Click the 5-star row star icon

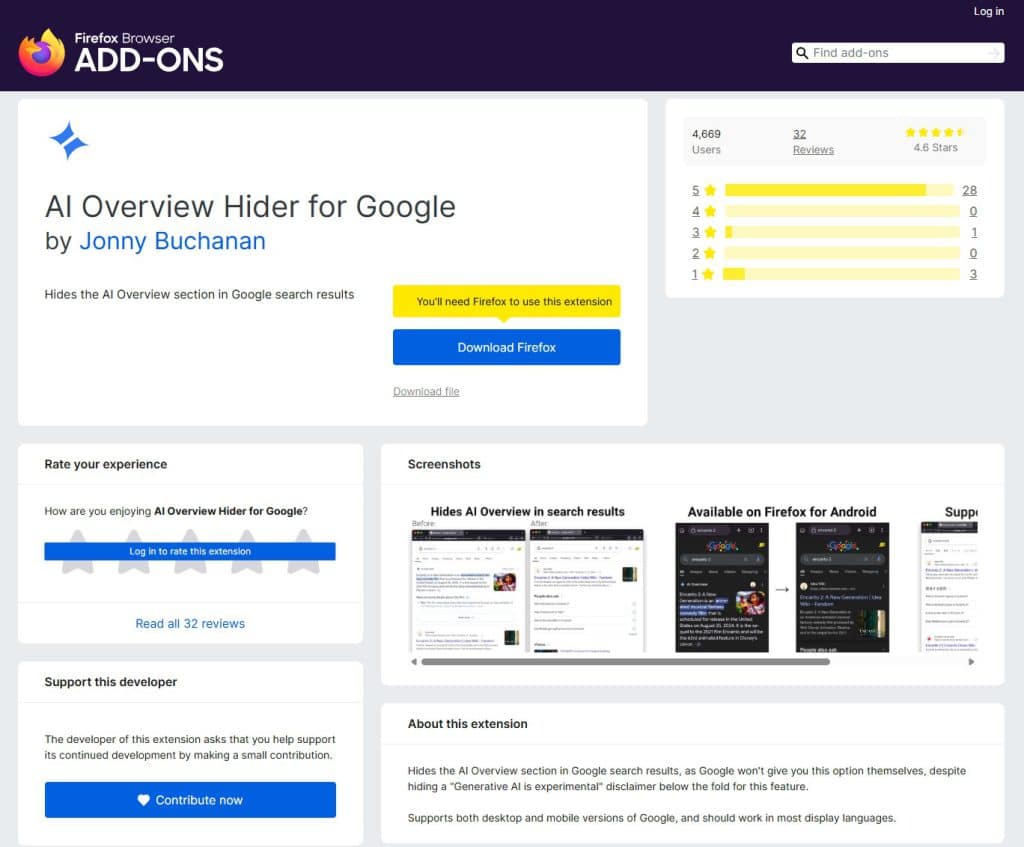coord(711,190)
